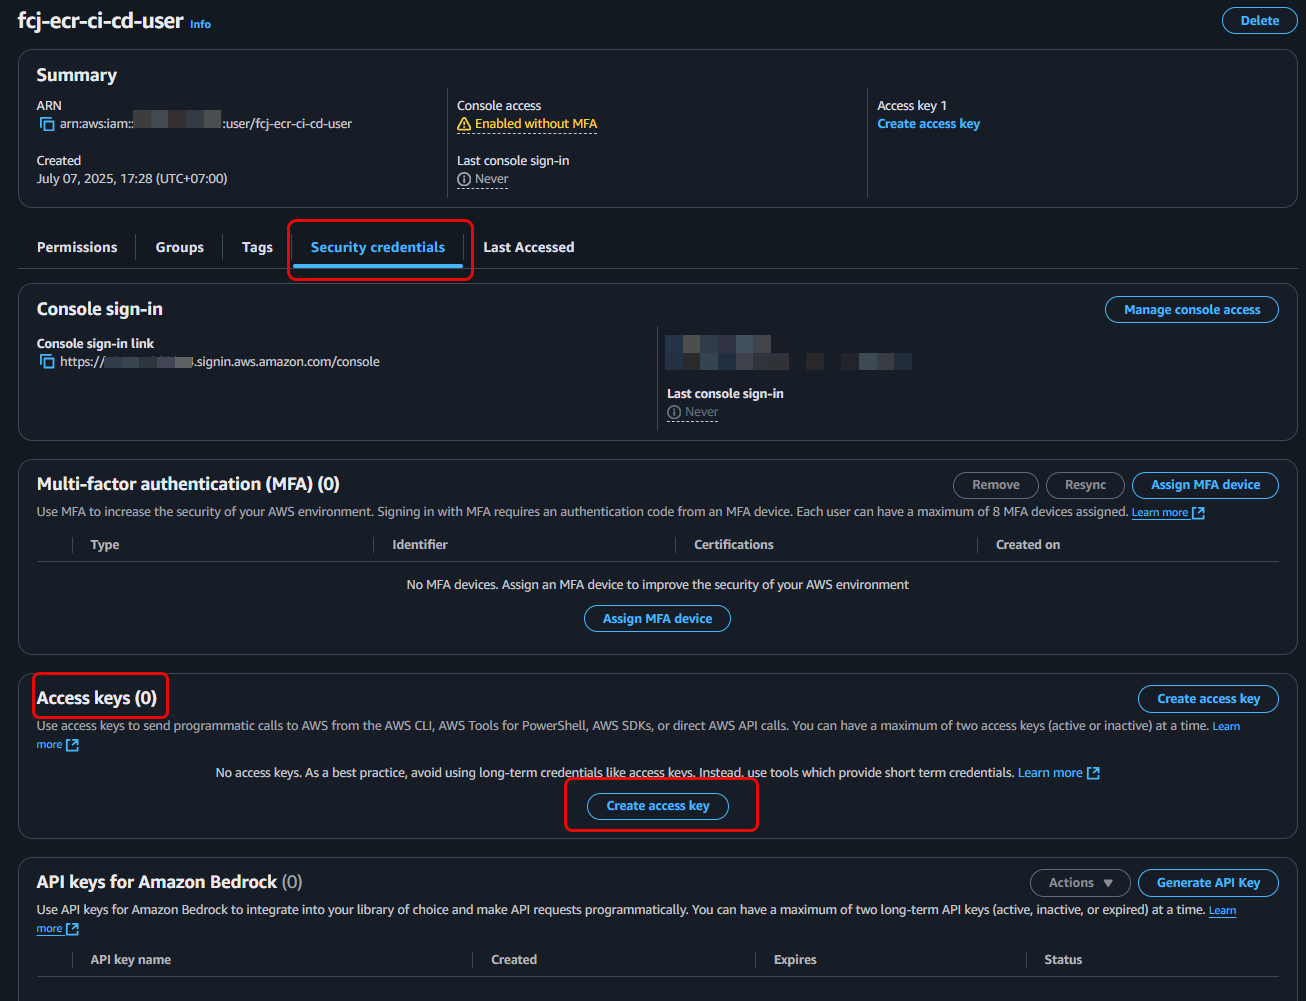Viewport: 1306px width, 1001px height.
Task: Copy the console sign-in link icon
Action: click(46, 362)
